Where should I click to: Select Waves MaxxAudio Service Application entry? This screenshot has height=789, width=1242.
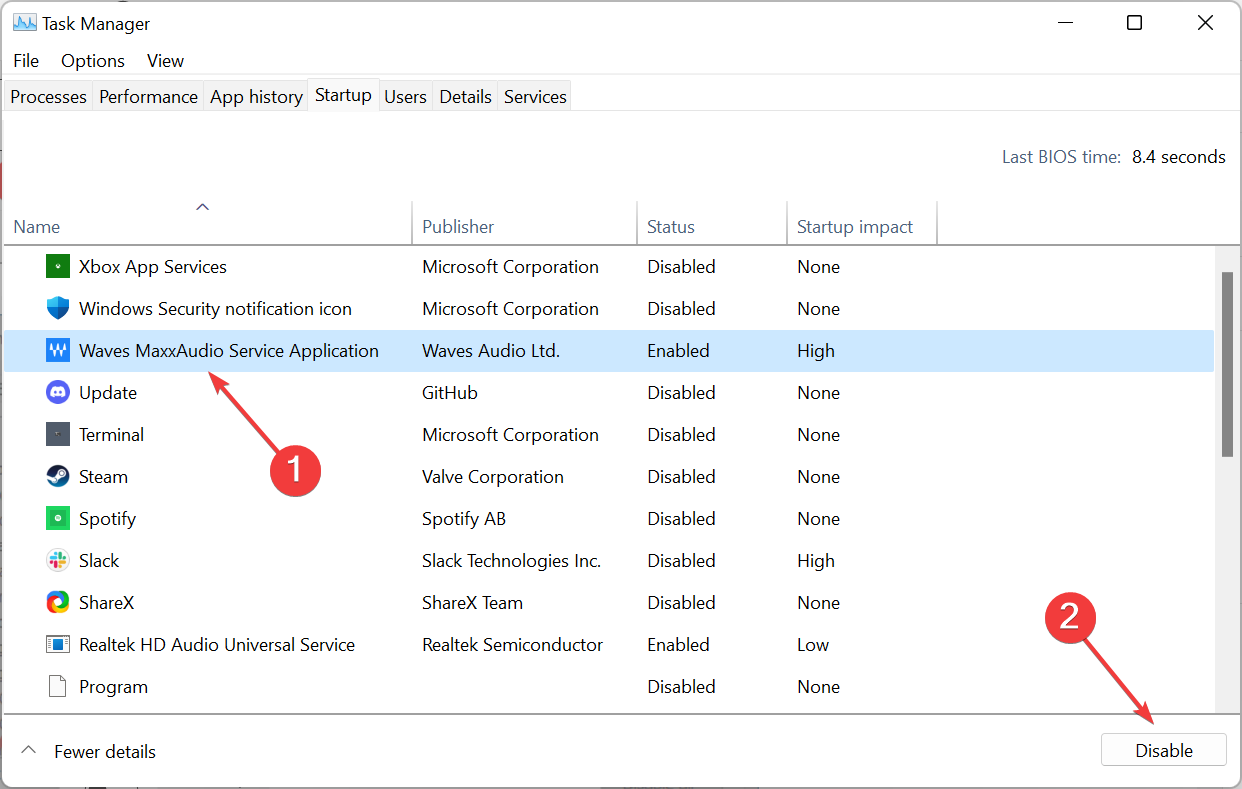[x=229, y=351]
